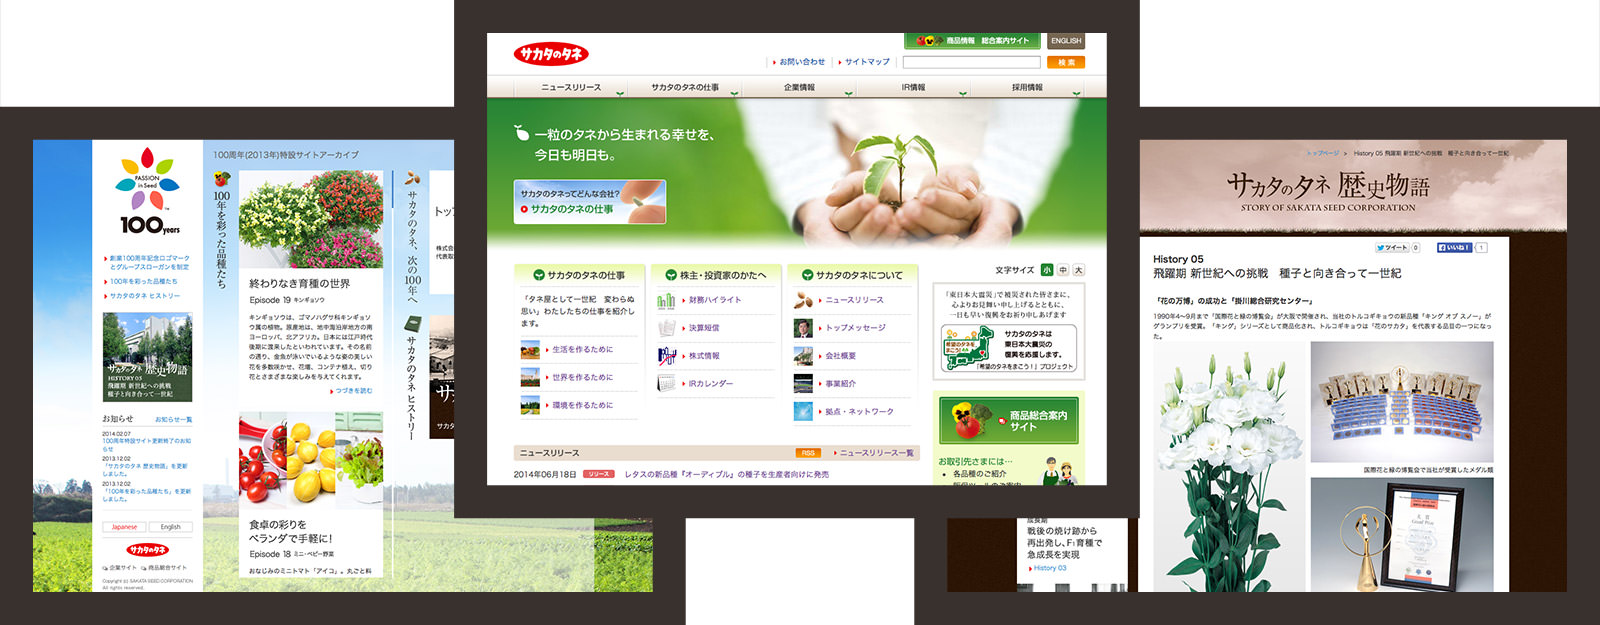1600x625 pixels.
Task: Click the IR calendar icon
Action: point(666,384)
